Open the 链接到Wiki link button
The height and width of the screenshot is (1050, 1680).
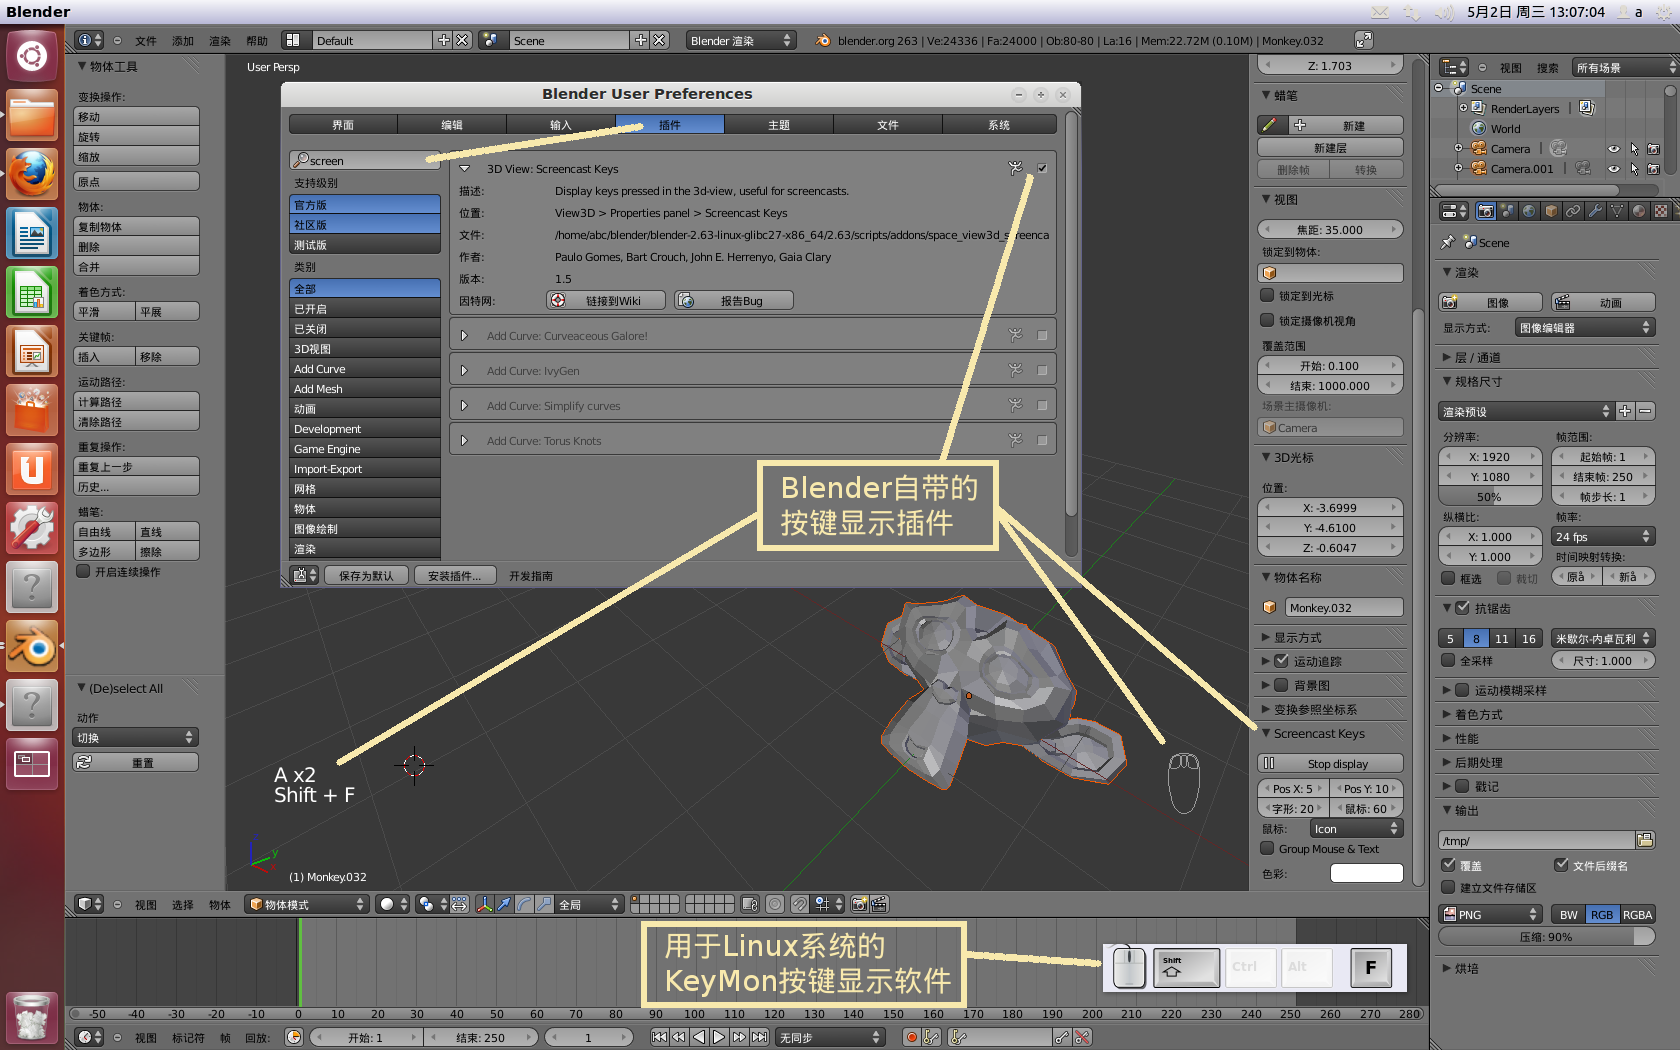(x=607, y=300)
